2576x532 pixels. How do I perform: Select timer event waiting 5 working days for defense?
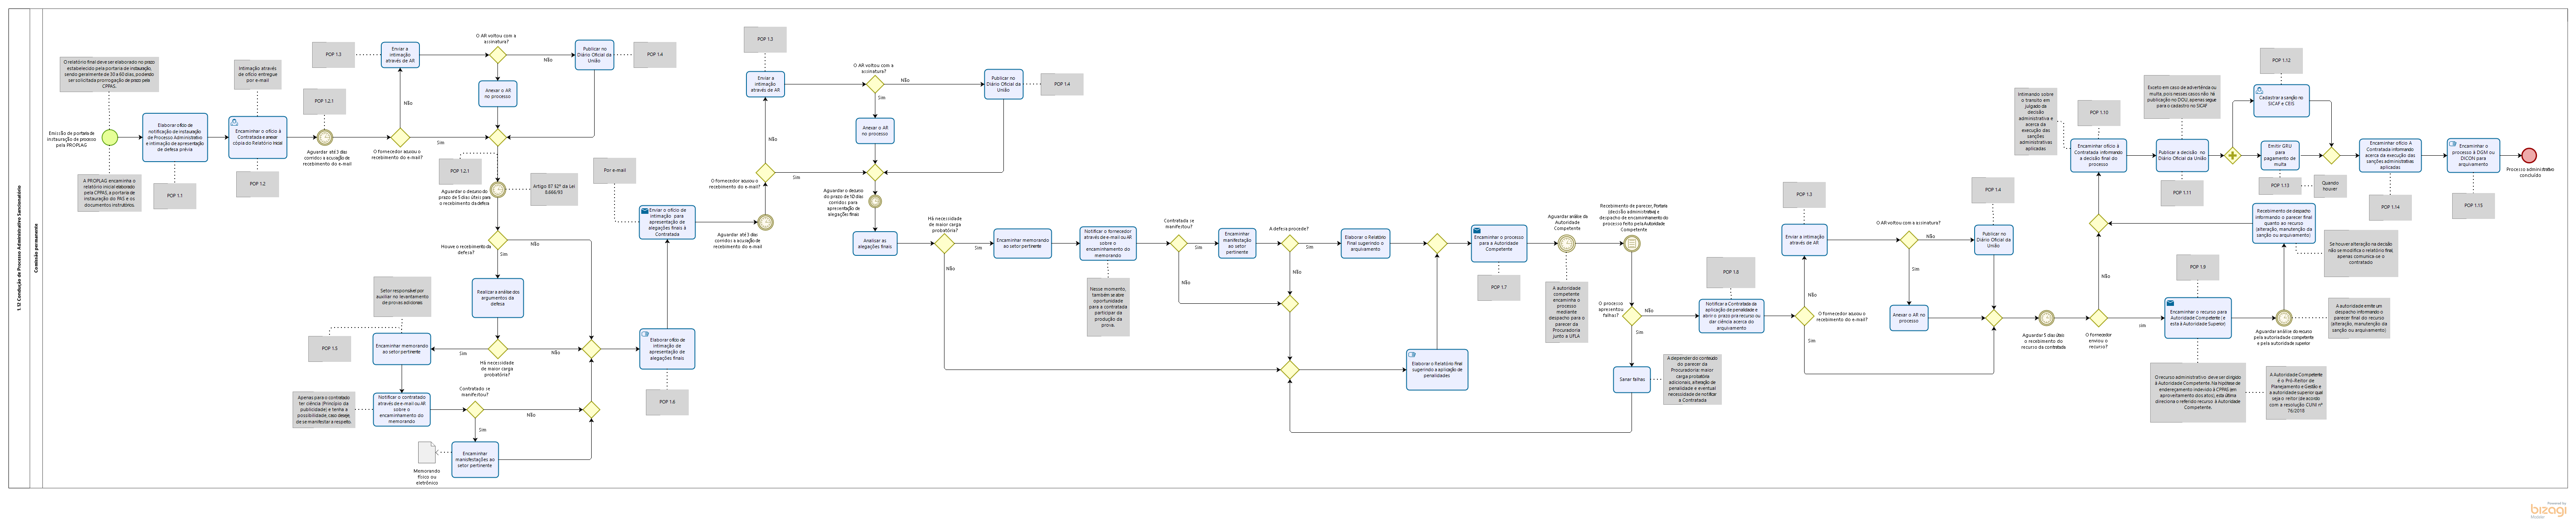[497, 189]
